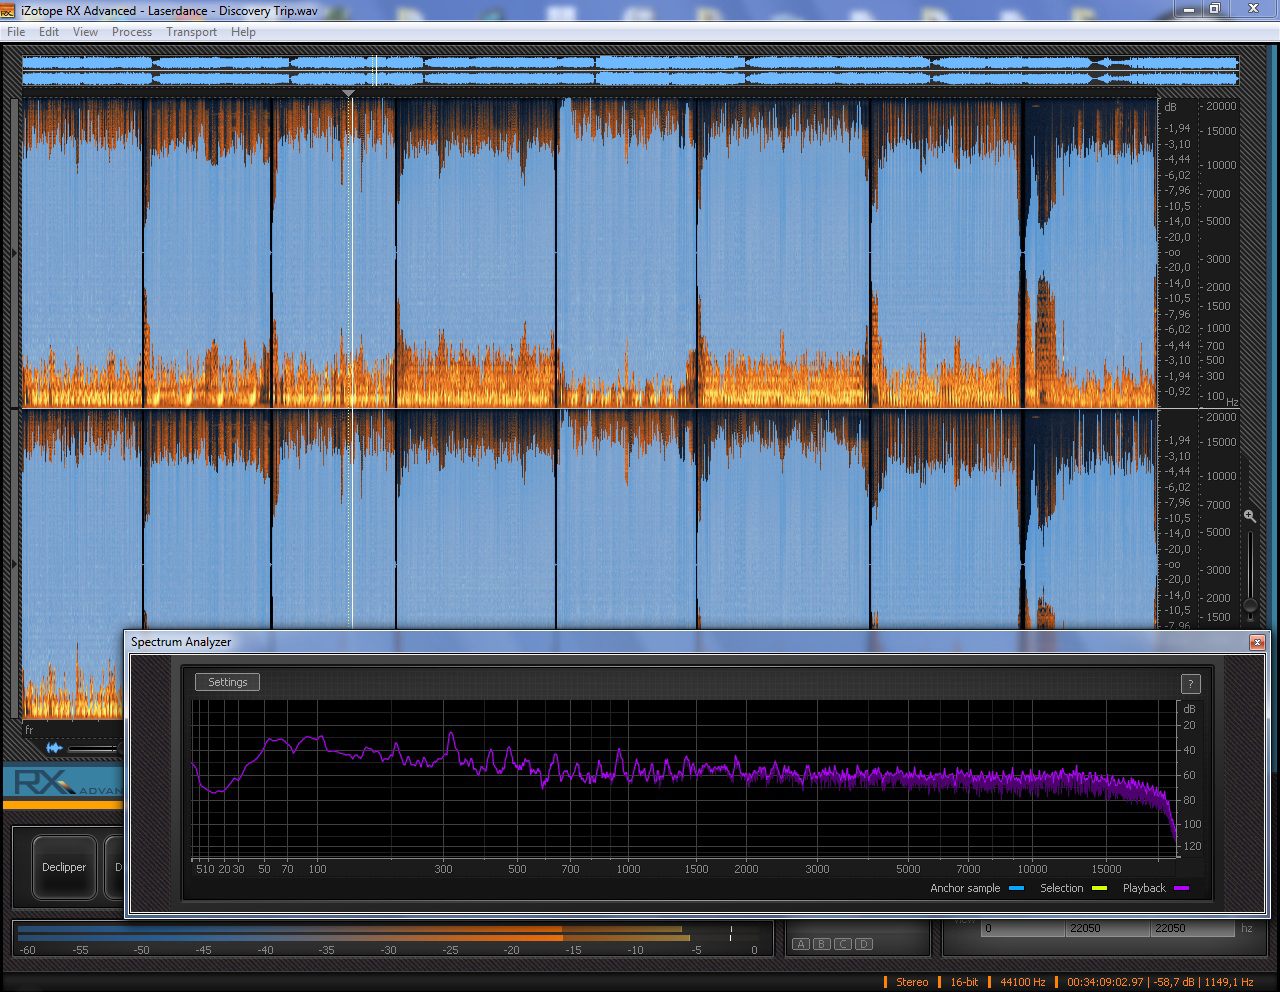
Task: Click the frequency view start field showing 0
Action: pyautogui.click(x=1010, y=929)
